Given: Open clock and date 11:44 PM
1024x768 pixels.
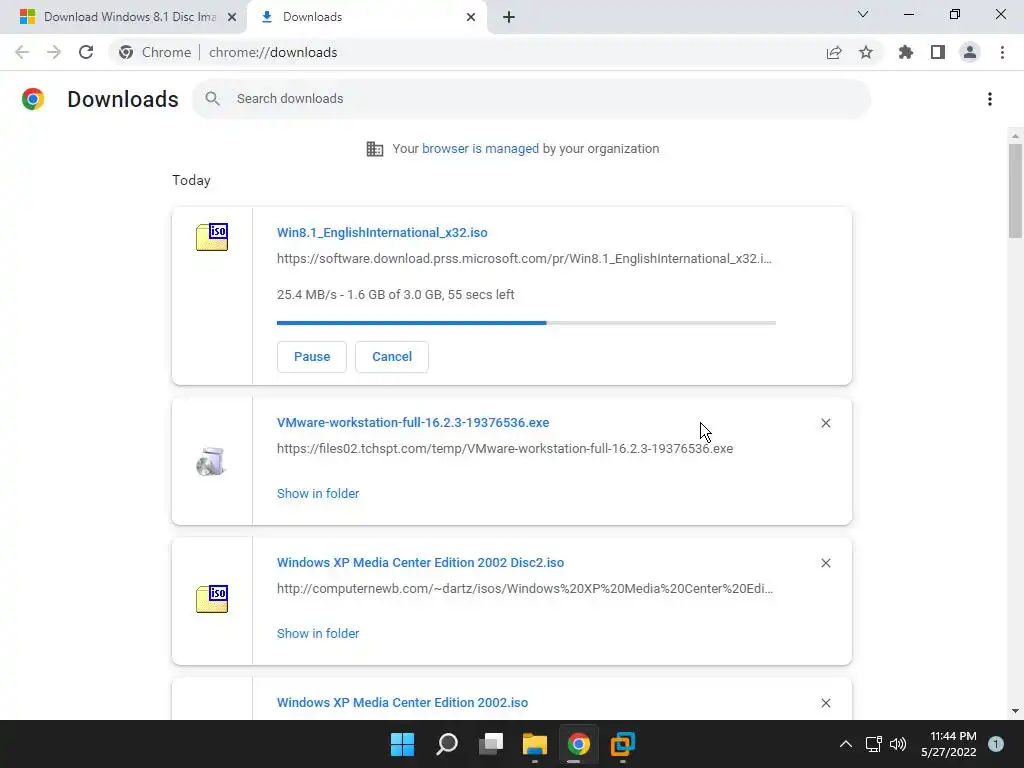Looking at the screenshot, I should pyautogui.click(x=949, y=744).
